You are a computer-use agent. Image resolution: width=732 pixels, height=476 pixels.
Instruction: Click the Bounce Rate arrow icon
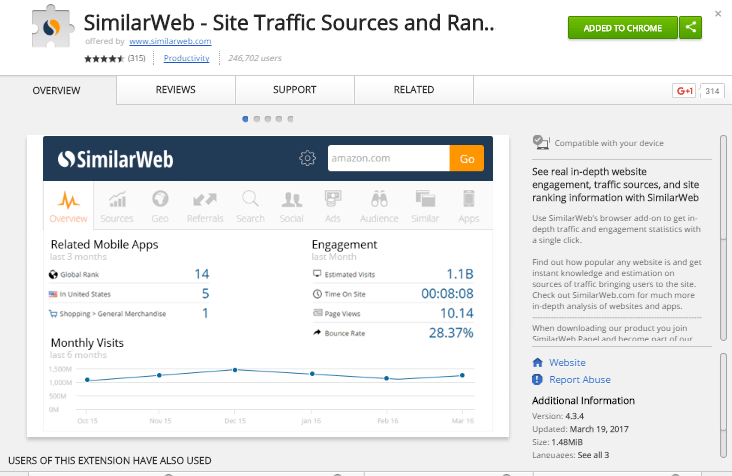click(x=317, y=333)
